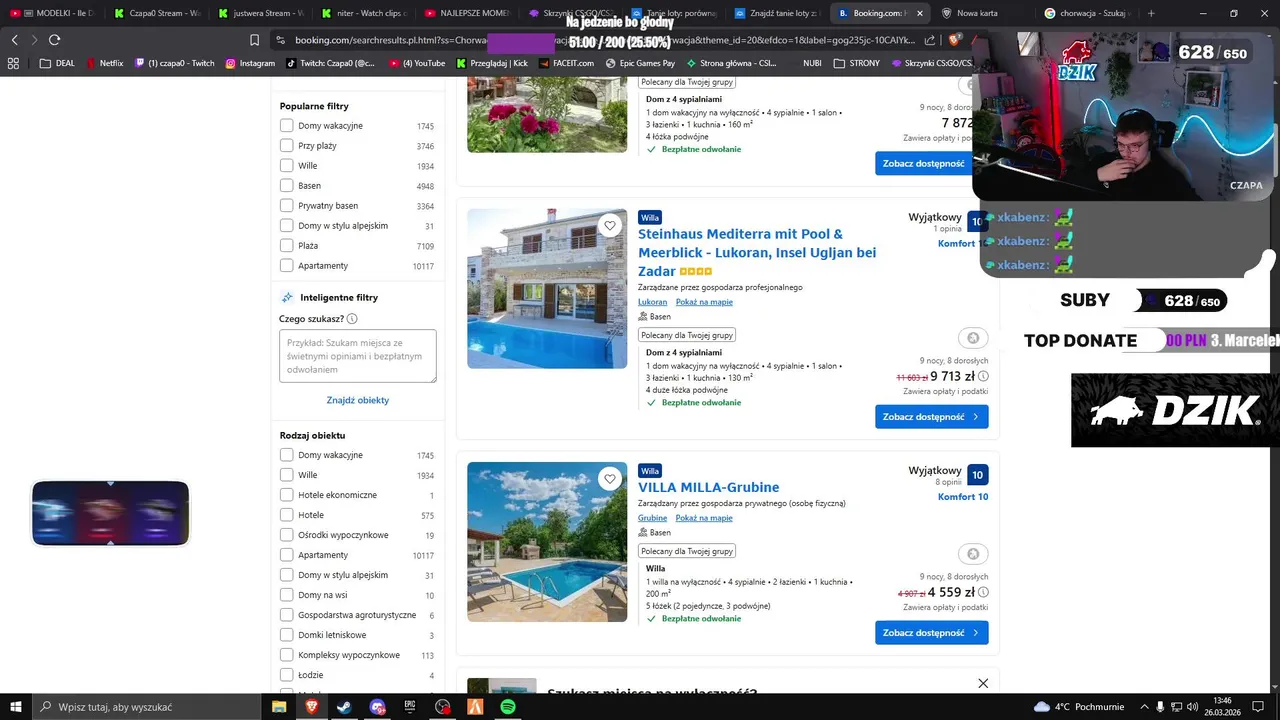The width and height of the screenshot is (1280, 720).
Task: Tick Domy na wsi checkbox
Action: [x=287, y=595]
